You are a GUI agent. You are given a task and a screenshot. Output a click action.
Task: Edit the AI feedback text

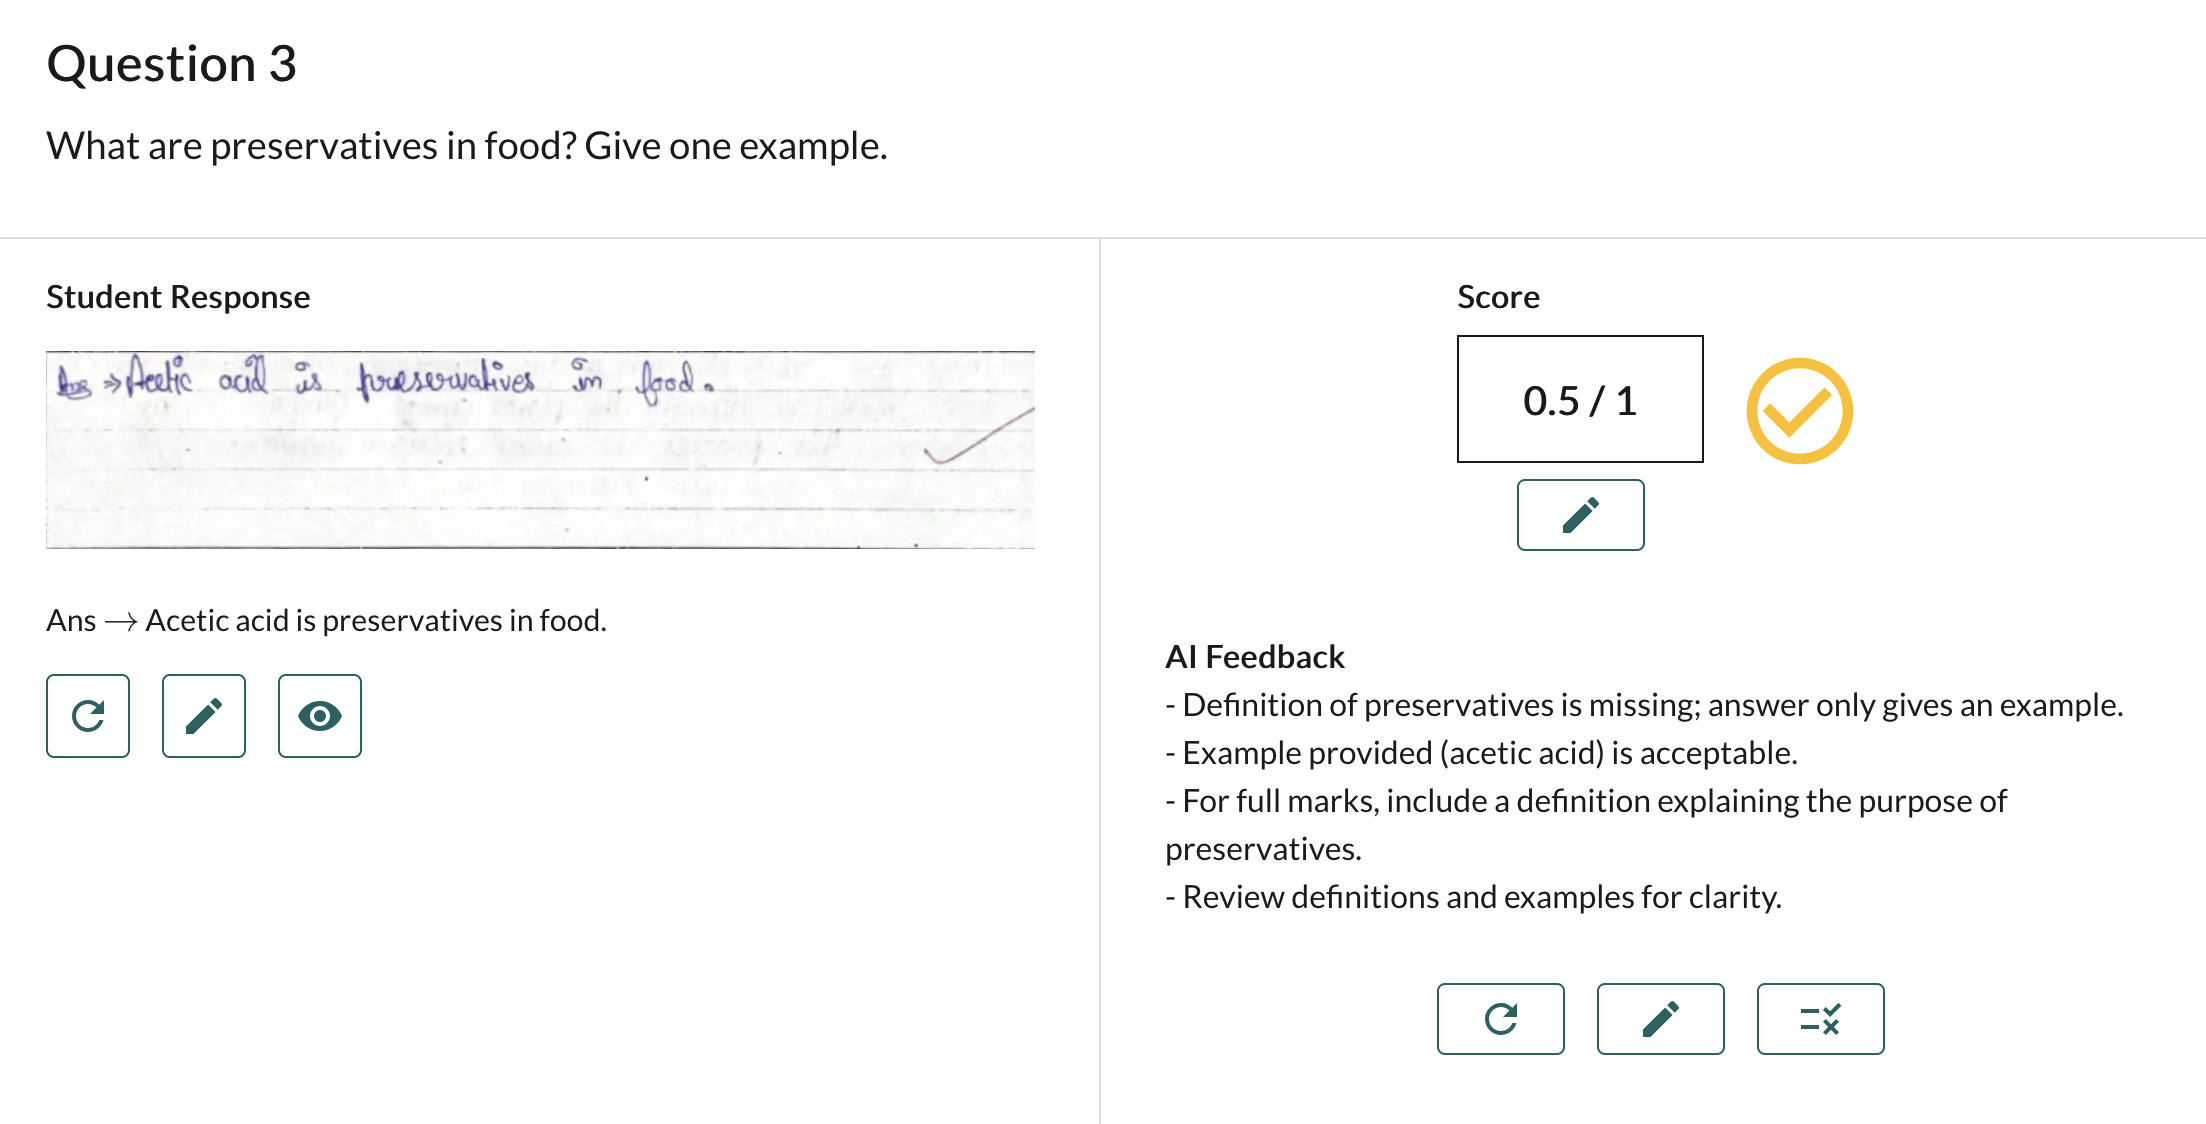tap(1660, 1019)
